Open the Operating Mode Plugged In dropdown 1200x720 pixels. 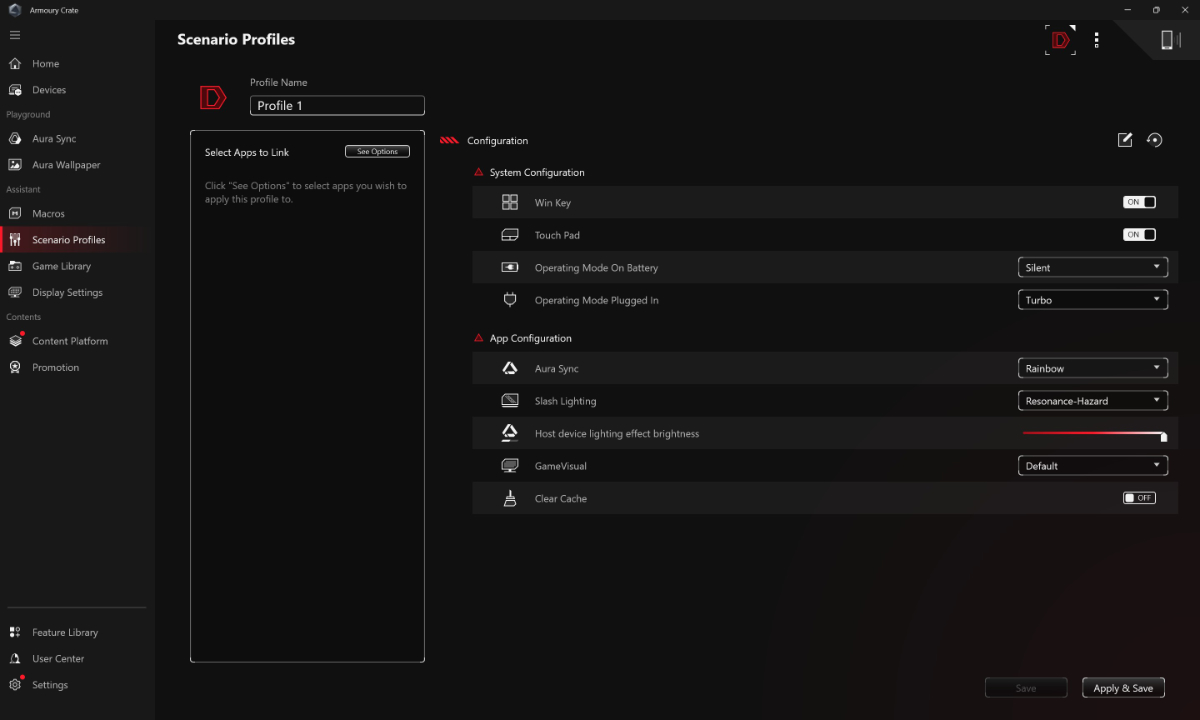pyautogui.click(x=1093, y=300)
